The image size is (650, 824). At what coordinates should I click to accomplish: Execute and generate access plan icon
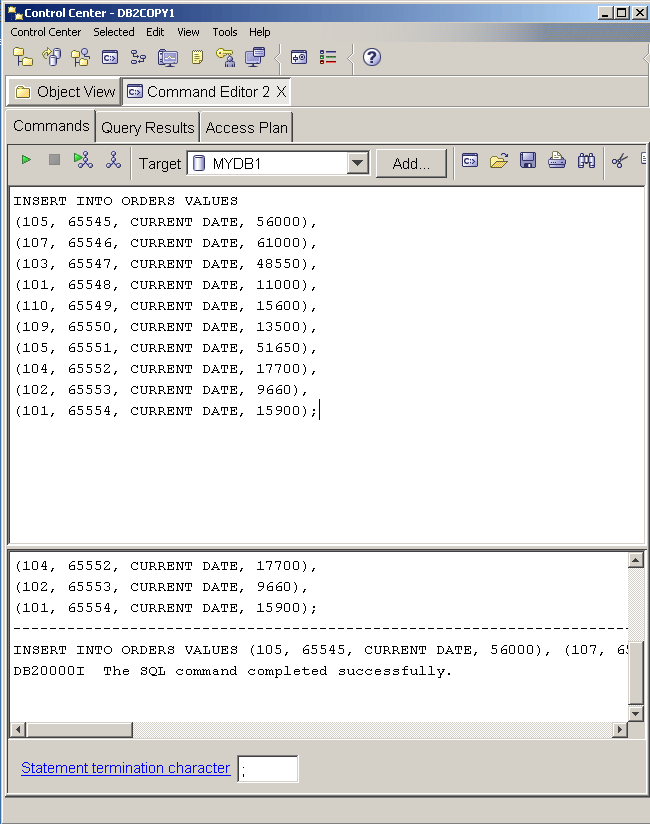pyautogui.click(x=83, y=160)
